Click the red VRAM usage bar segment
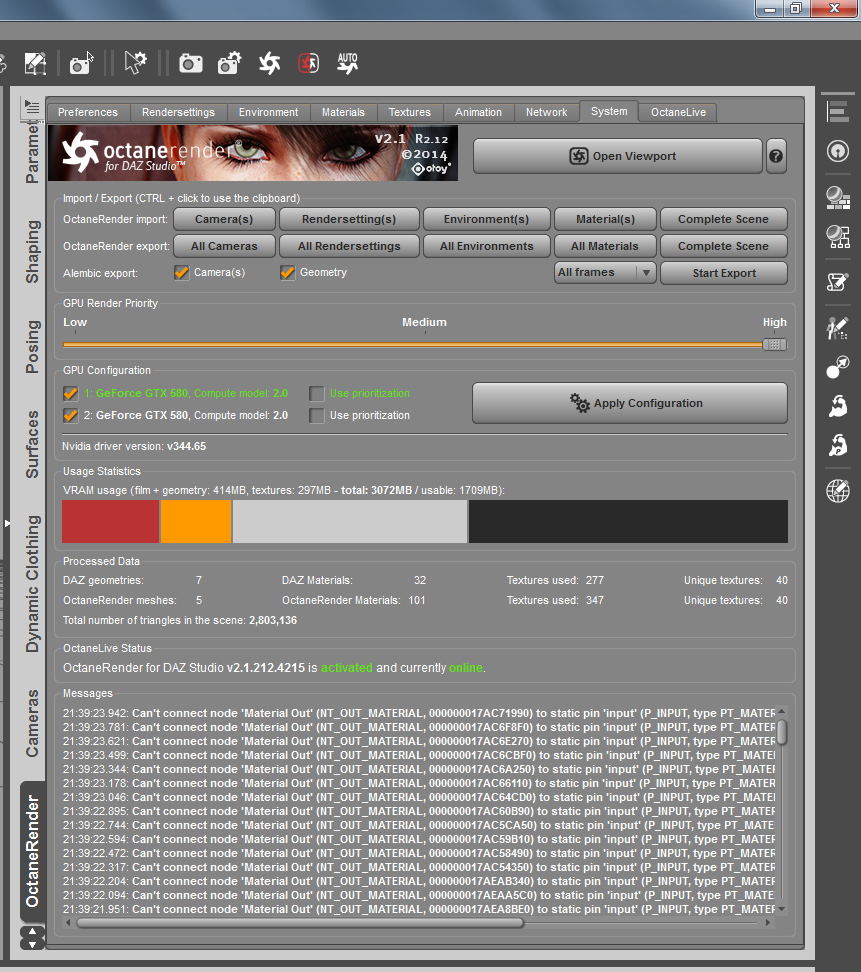Screen dimensions: 861x972 click(110, 521)
